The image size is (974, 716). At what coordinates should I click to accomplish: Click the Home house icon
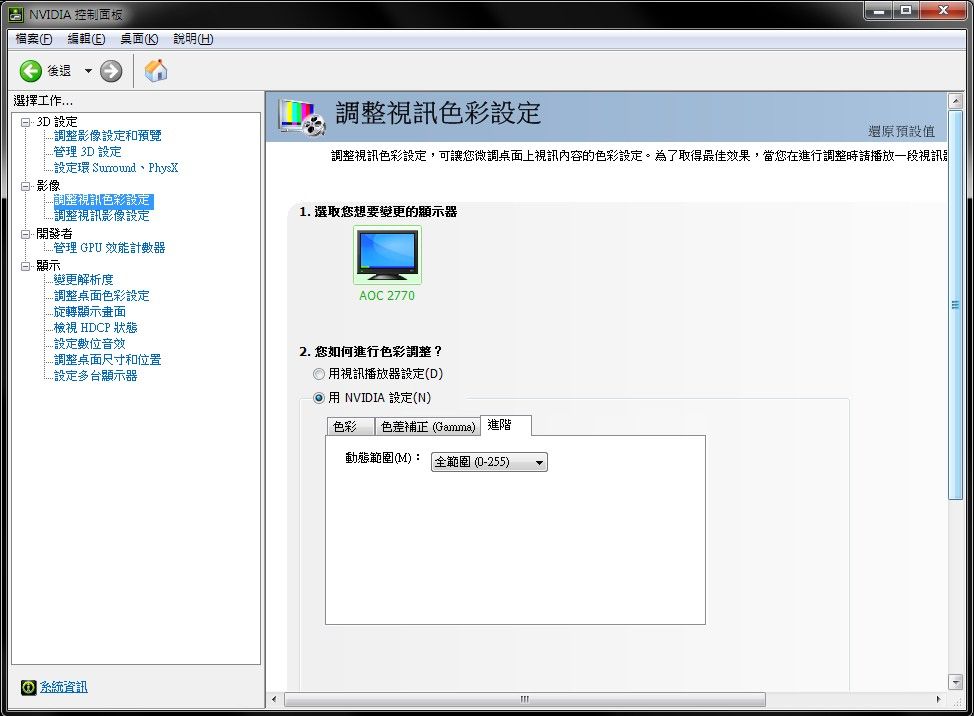coord(156,71)
